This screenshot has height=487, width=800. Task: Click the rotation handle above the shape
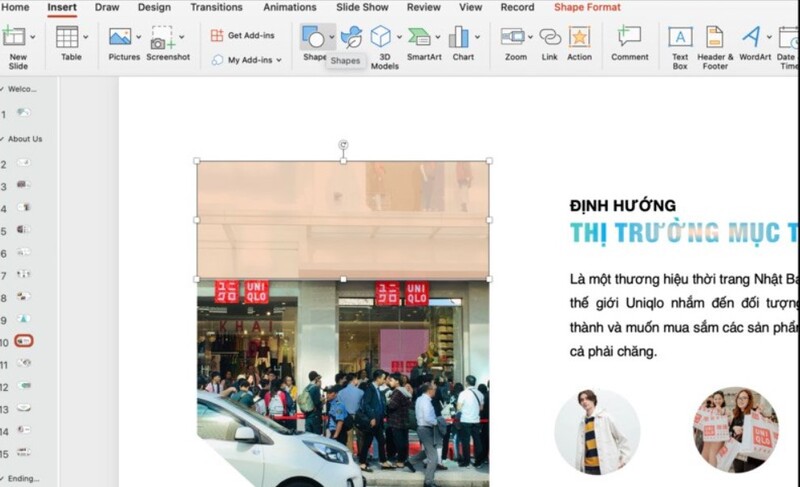tap(343, 145)
